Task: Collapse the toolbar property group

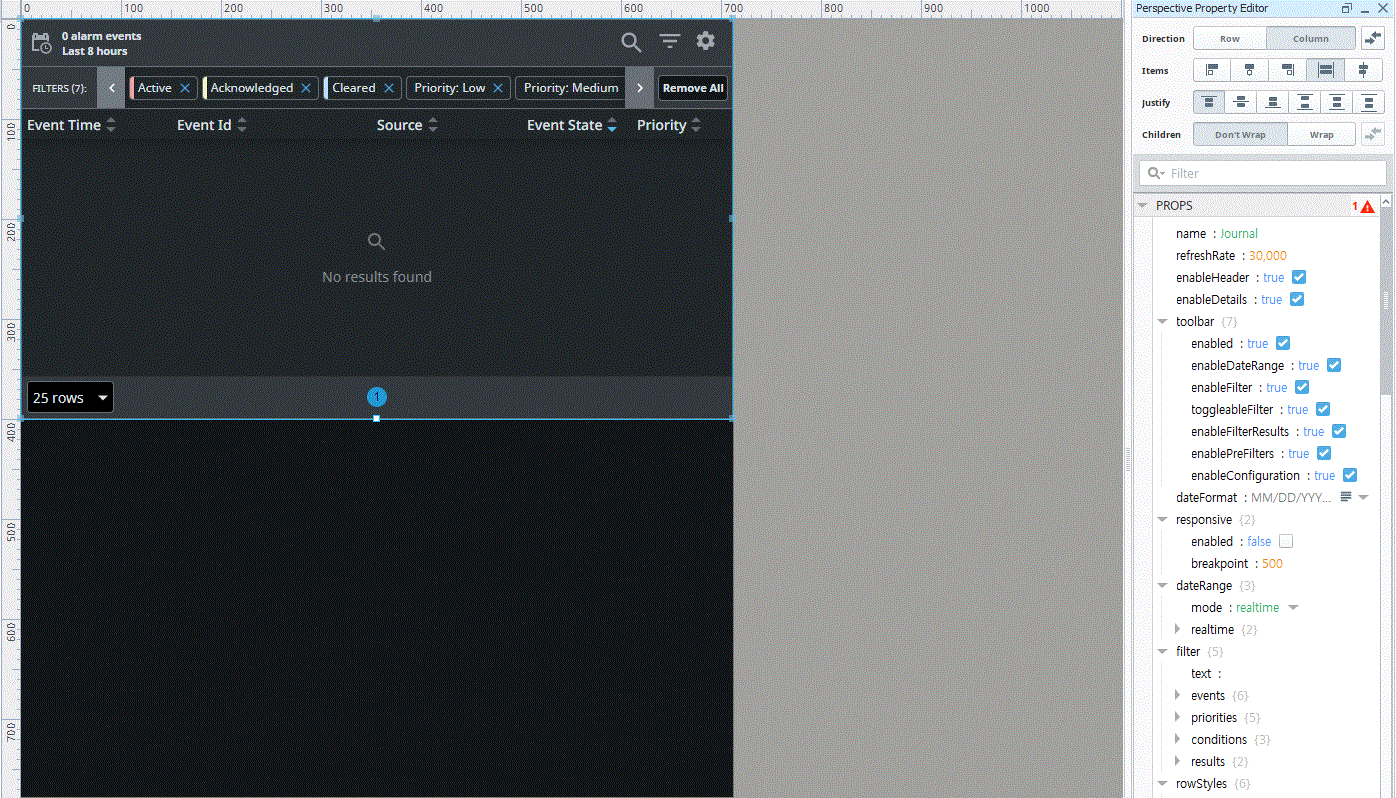Action: point(1162,322)
